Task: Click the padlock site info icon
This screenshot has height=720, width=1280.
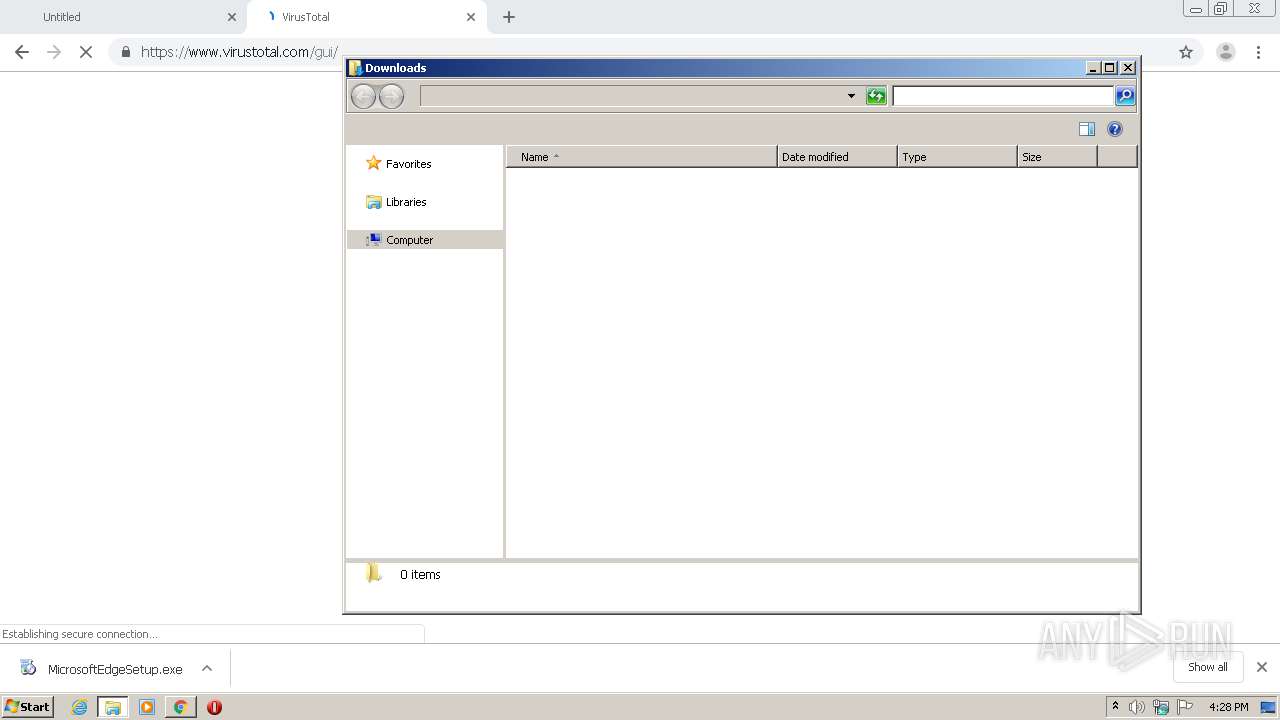Action: [125, 52]
